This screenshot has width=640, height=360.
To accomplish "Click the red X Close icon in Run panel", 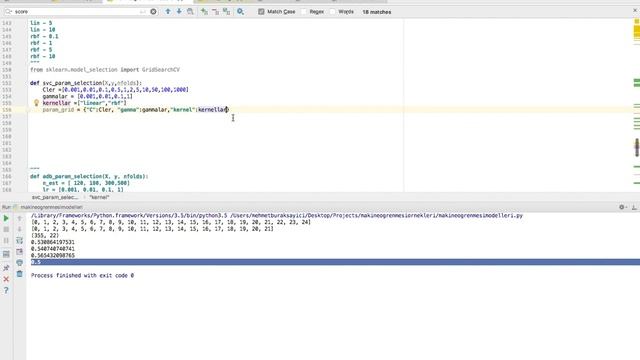I will click(6, 279).
